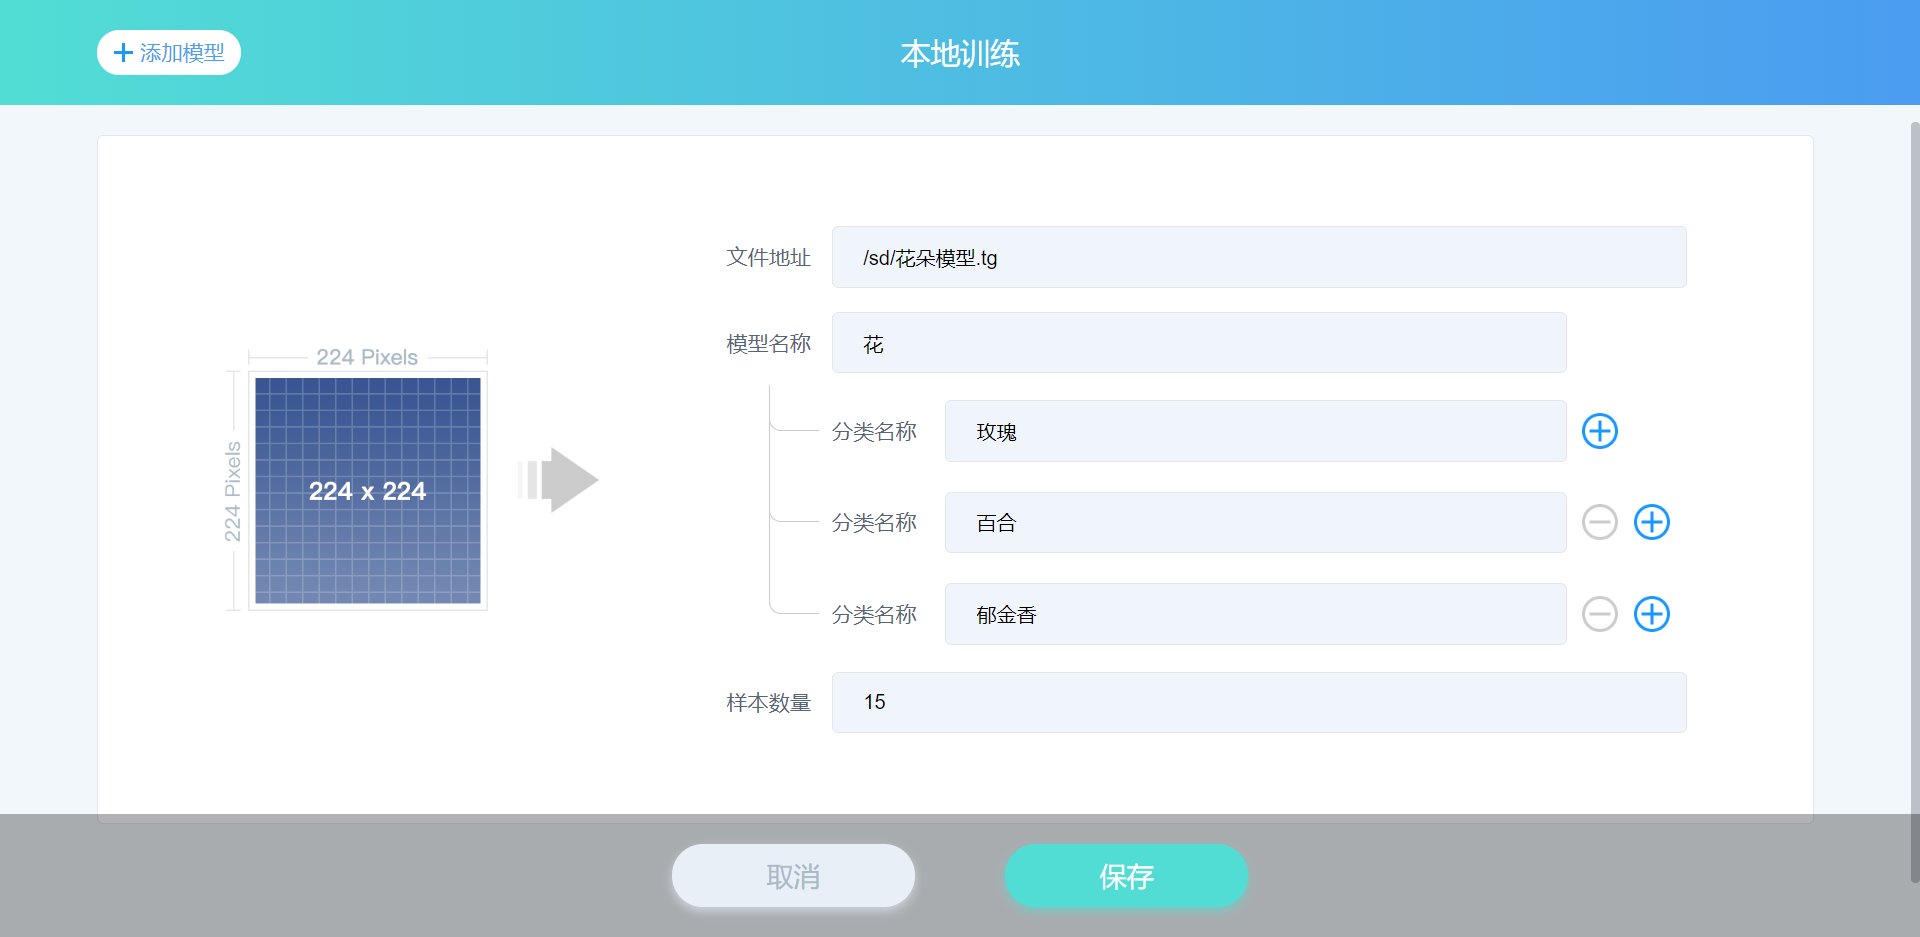Remove the 百合 category row
The height and width of the screenshot is (937, 1920).
[x=1600, y=522]
